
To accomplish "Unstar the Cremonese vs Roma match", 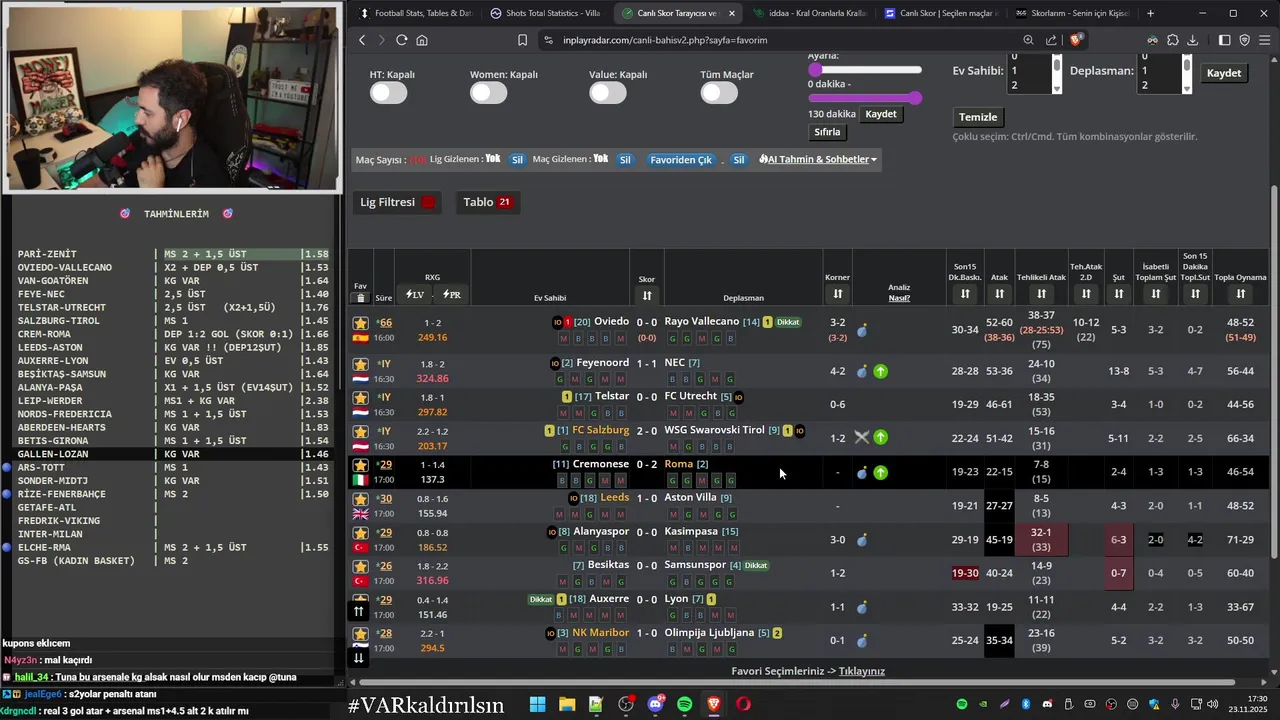I will 360,465.
